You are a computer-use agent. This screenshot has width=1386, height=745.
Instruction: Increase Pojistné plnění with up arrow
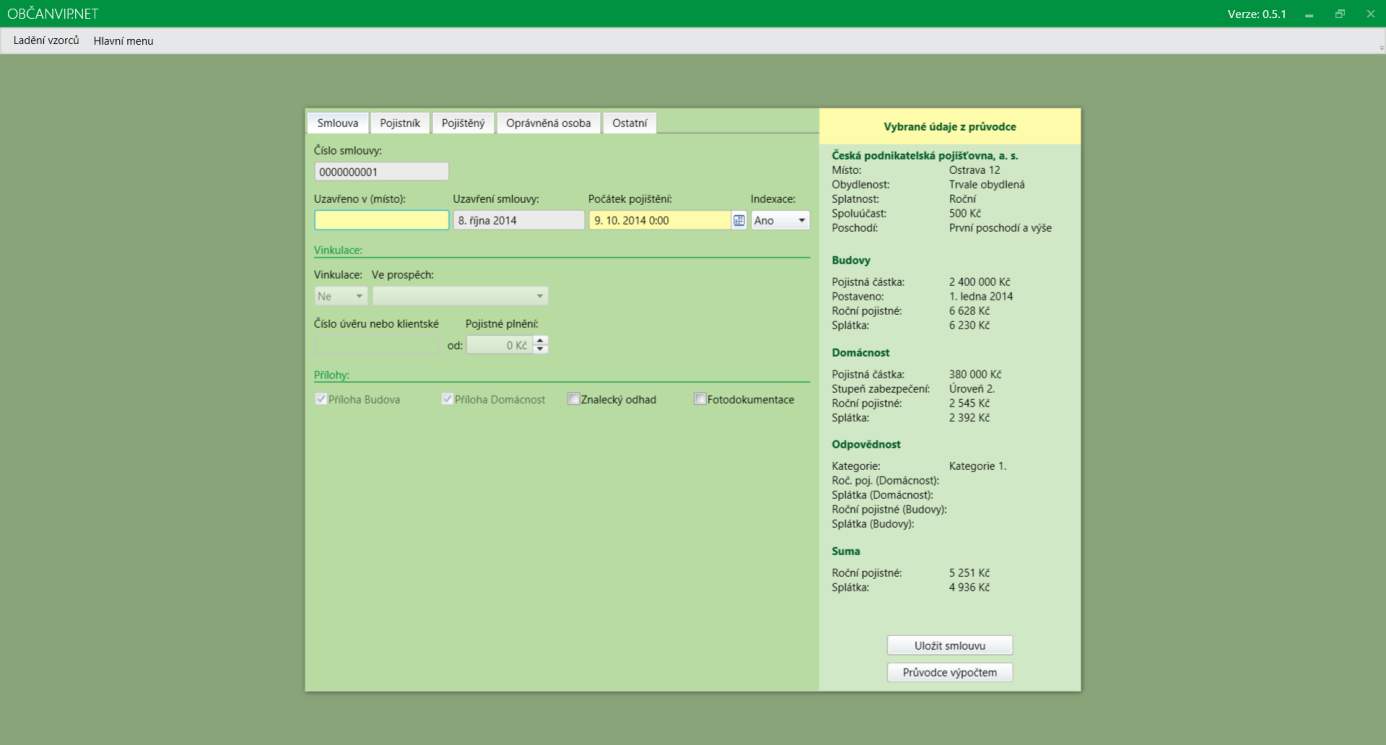[541, 340]
